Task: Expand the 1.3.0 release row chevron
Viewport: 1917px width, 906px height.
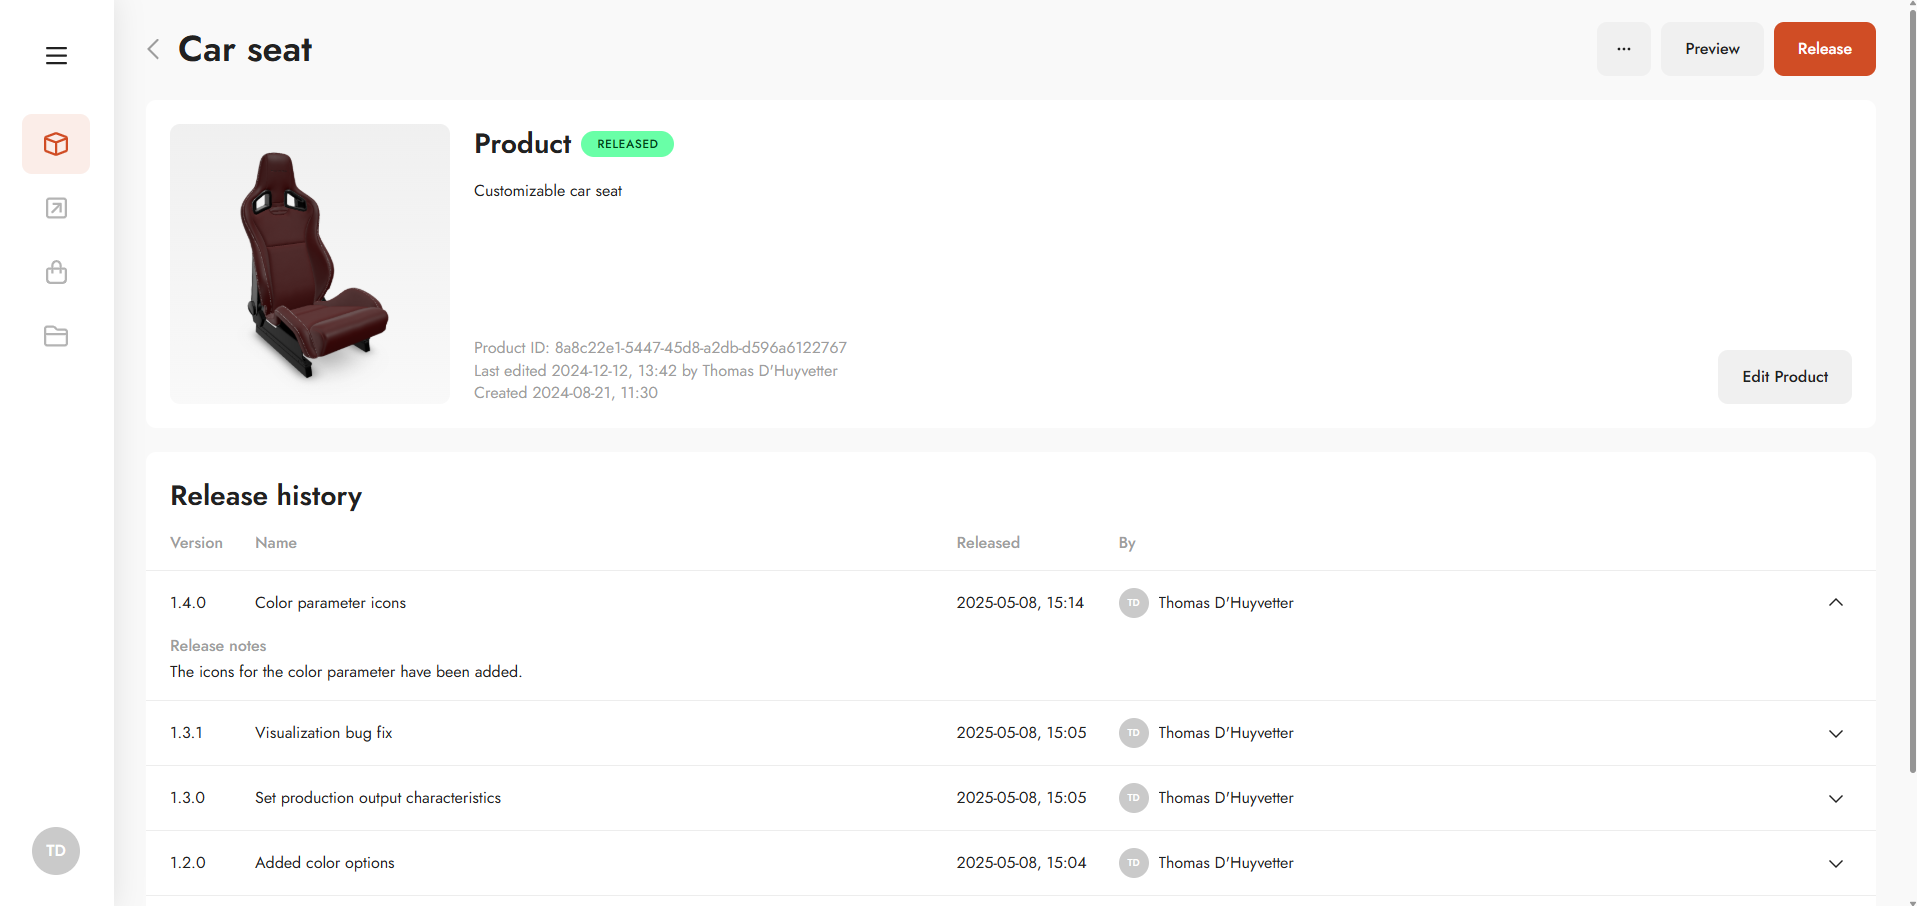Action: [1835, 798]
